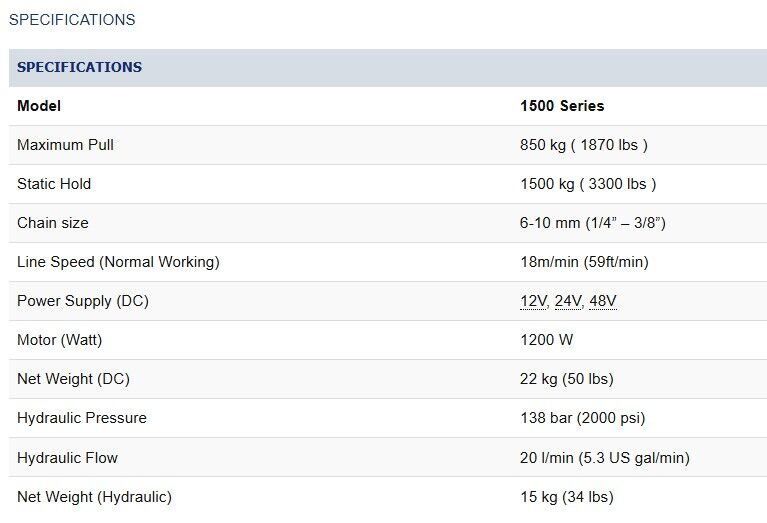Viewport: 767px width, 523px height.
Task: Click the 48V power supply link
Action: [x=603, y=301]
